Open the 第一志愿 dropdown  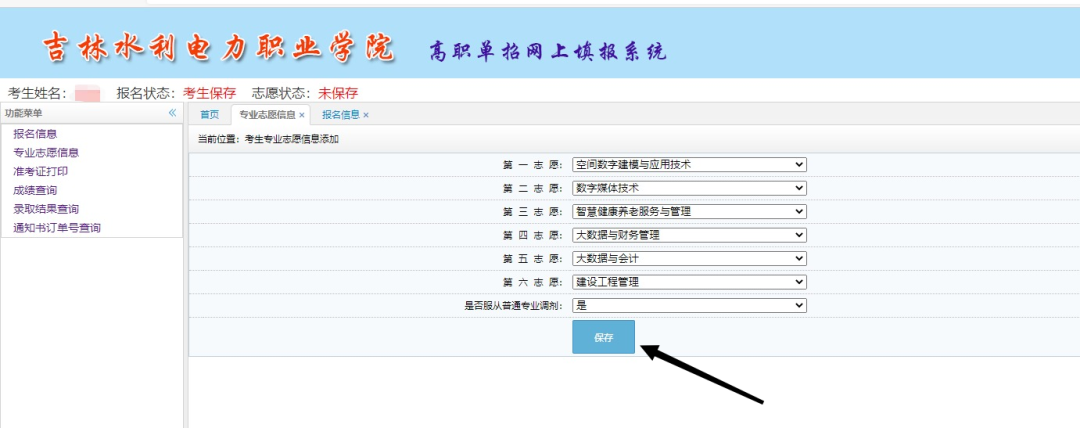pos(689,164)
